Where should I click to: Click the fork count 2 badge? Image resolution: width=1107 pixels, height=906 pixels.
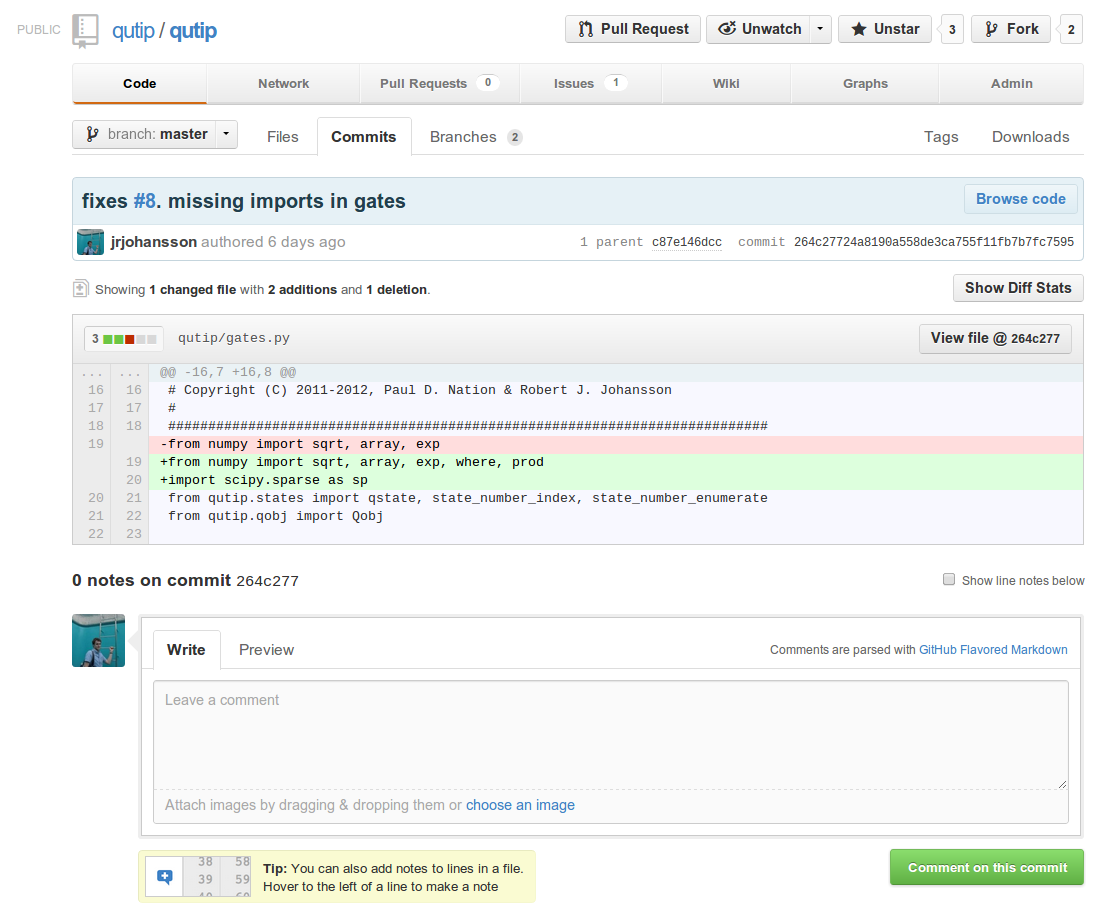[x=1070, y=30]
